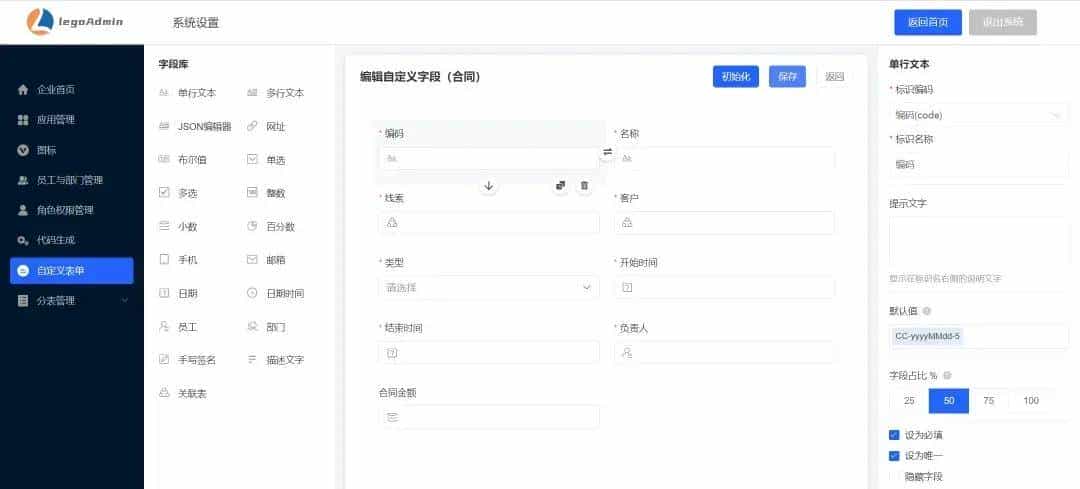Open 员工与部门管理 in the sidebar
The width and height of the screenshot is (1080, 489).
(72, 180)
